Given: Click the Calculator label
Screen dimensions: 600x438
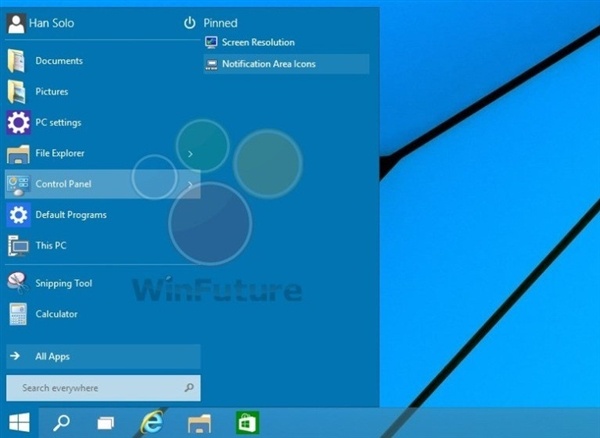Looking at the screenshot, I should click(57, 314).
